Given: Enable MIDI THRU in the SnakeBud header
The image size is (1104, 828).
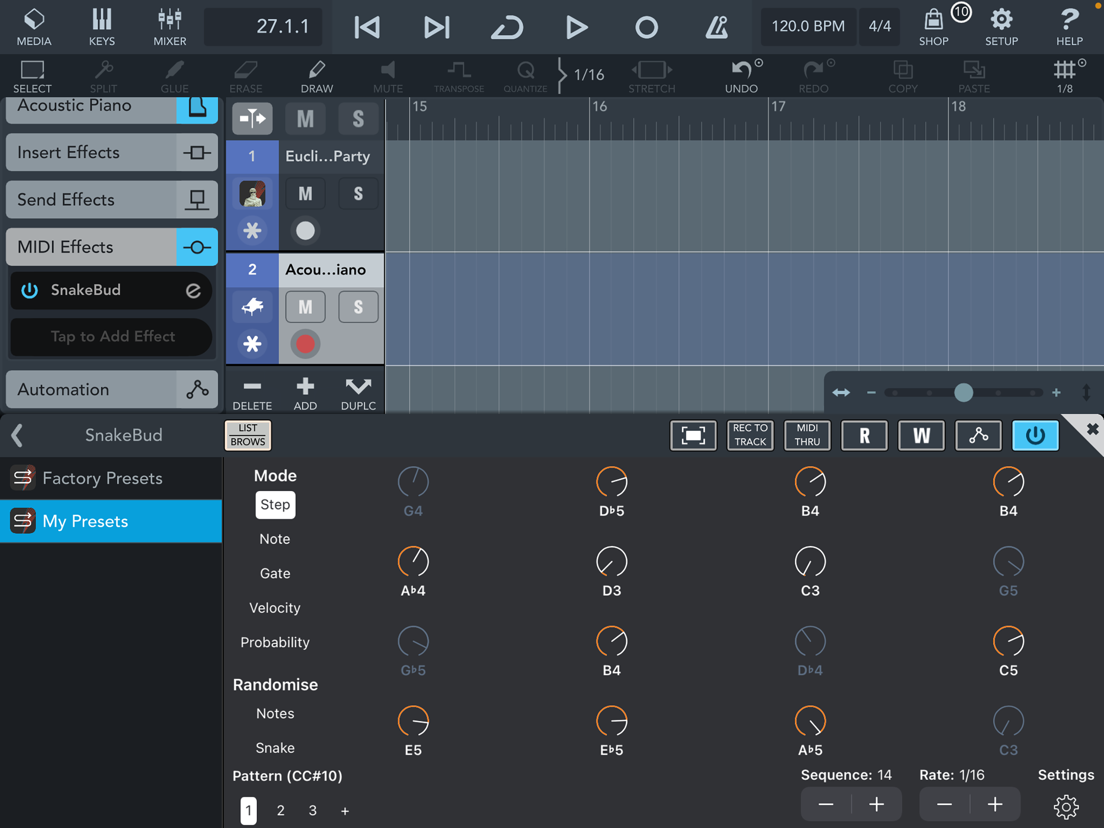Looking at the screenshot, I should point(807,435).
